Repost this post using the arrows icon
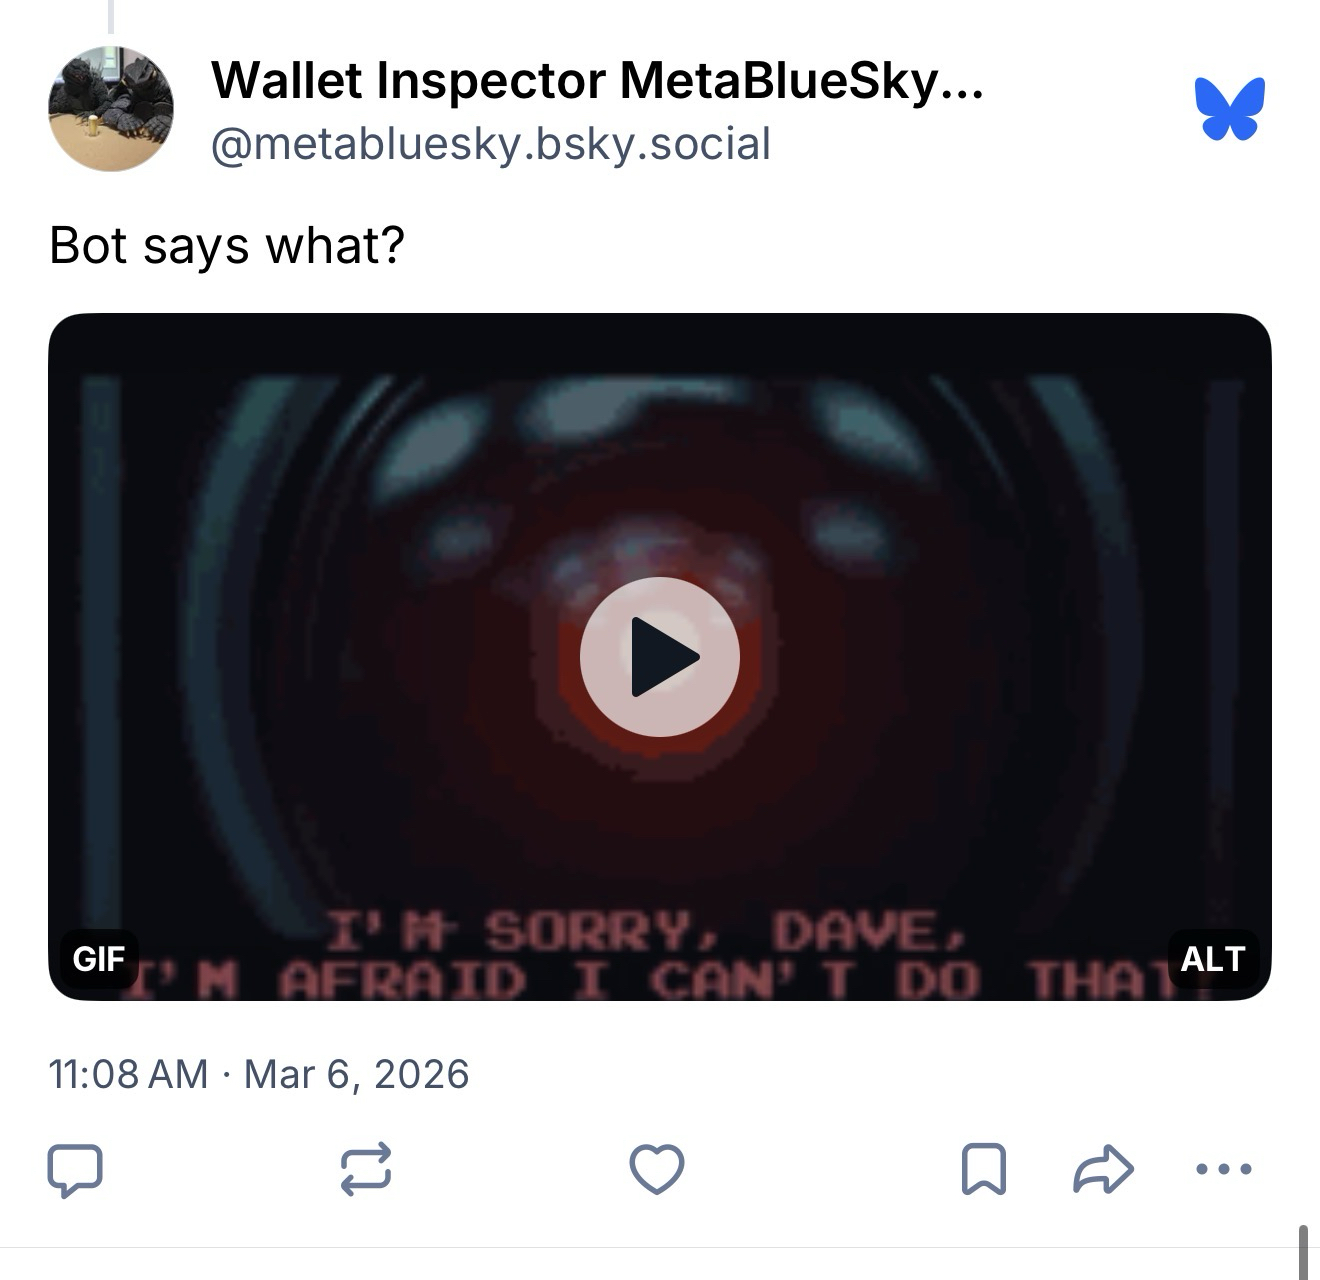The height and width of the screenshot is (1280, 1320). tap(366, 1169)
